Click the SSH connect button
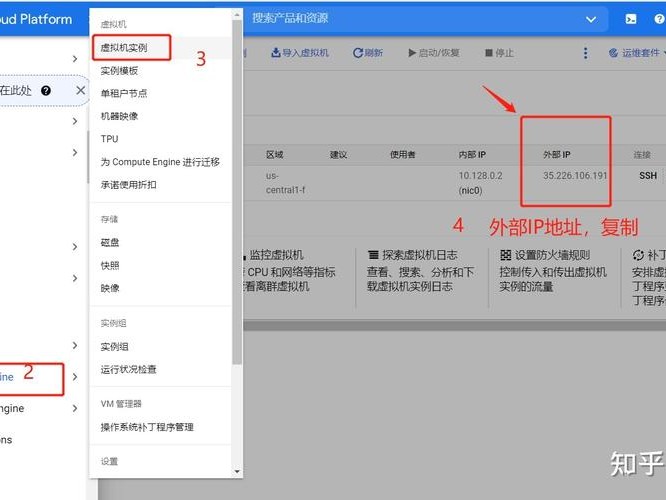This screenshot has height=500, width=666. [x=648, y=175]
